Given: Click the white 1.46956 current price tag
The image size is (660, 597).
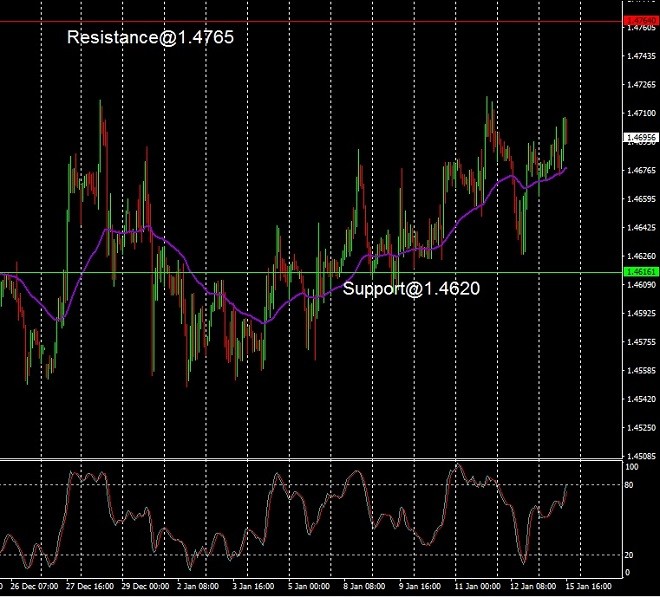Looking at the screenshot, I should click(x=641, y=138).
